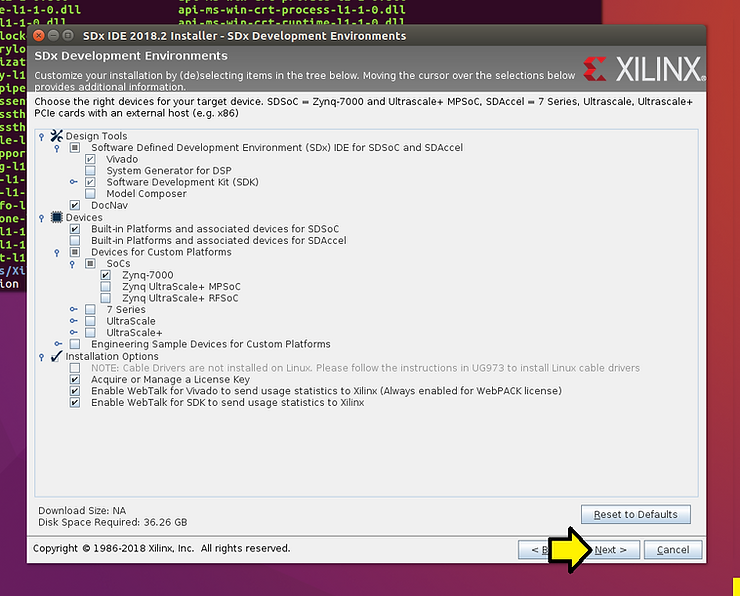Minimize the SDx installer window
This screenshot has height=596, width=740.
tap(53, 35)
